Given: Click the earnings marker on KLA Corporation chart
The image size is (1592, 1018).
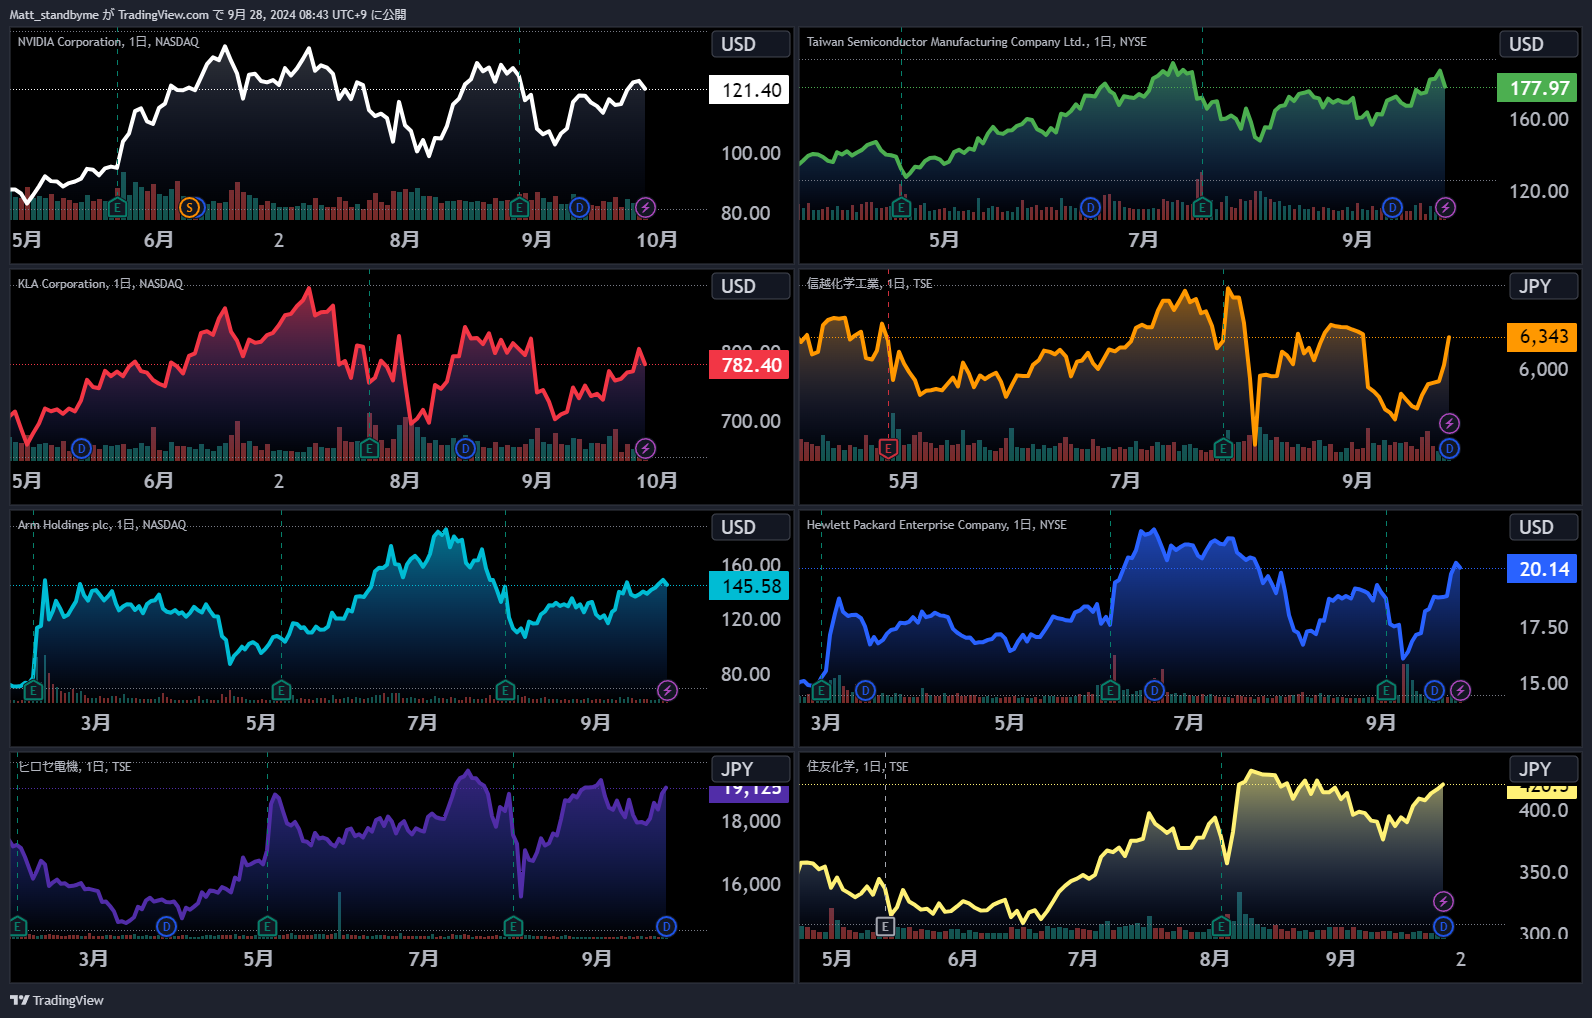Looking at the screenshot, I should tap(369, 449).
